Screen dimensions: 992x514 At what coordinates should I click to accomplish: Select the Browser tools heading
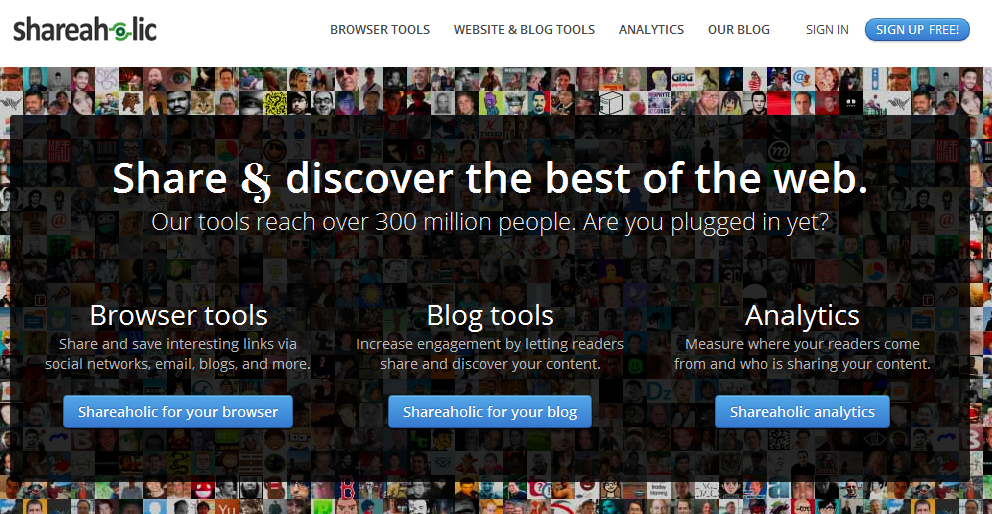(178, 315)
